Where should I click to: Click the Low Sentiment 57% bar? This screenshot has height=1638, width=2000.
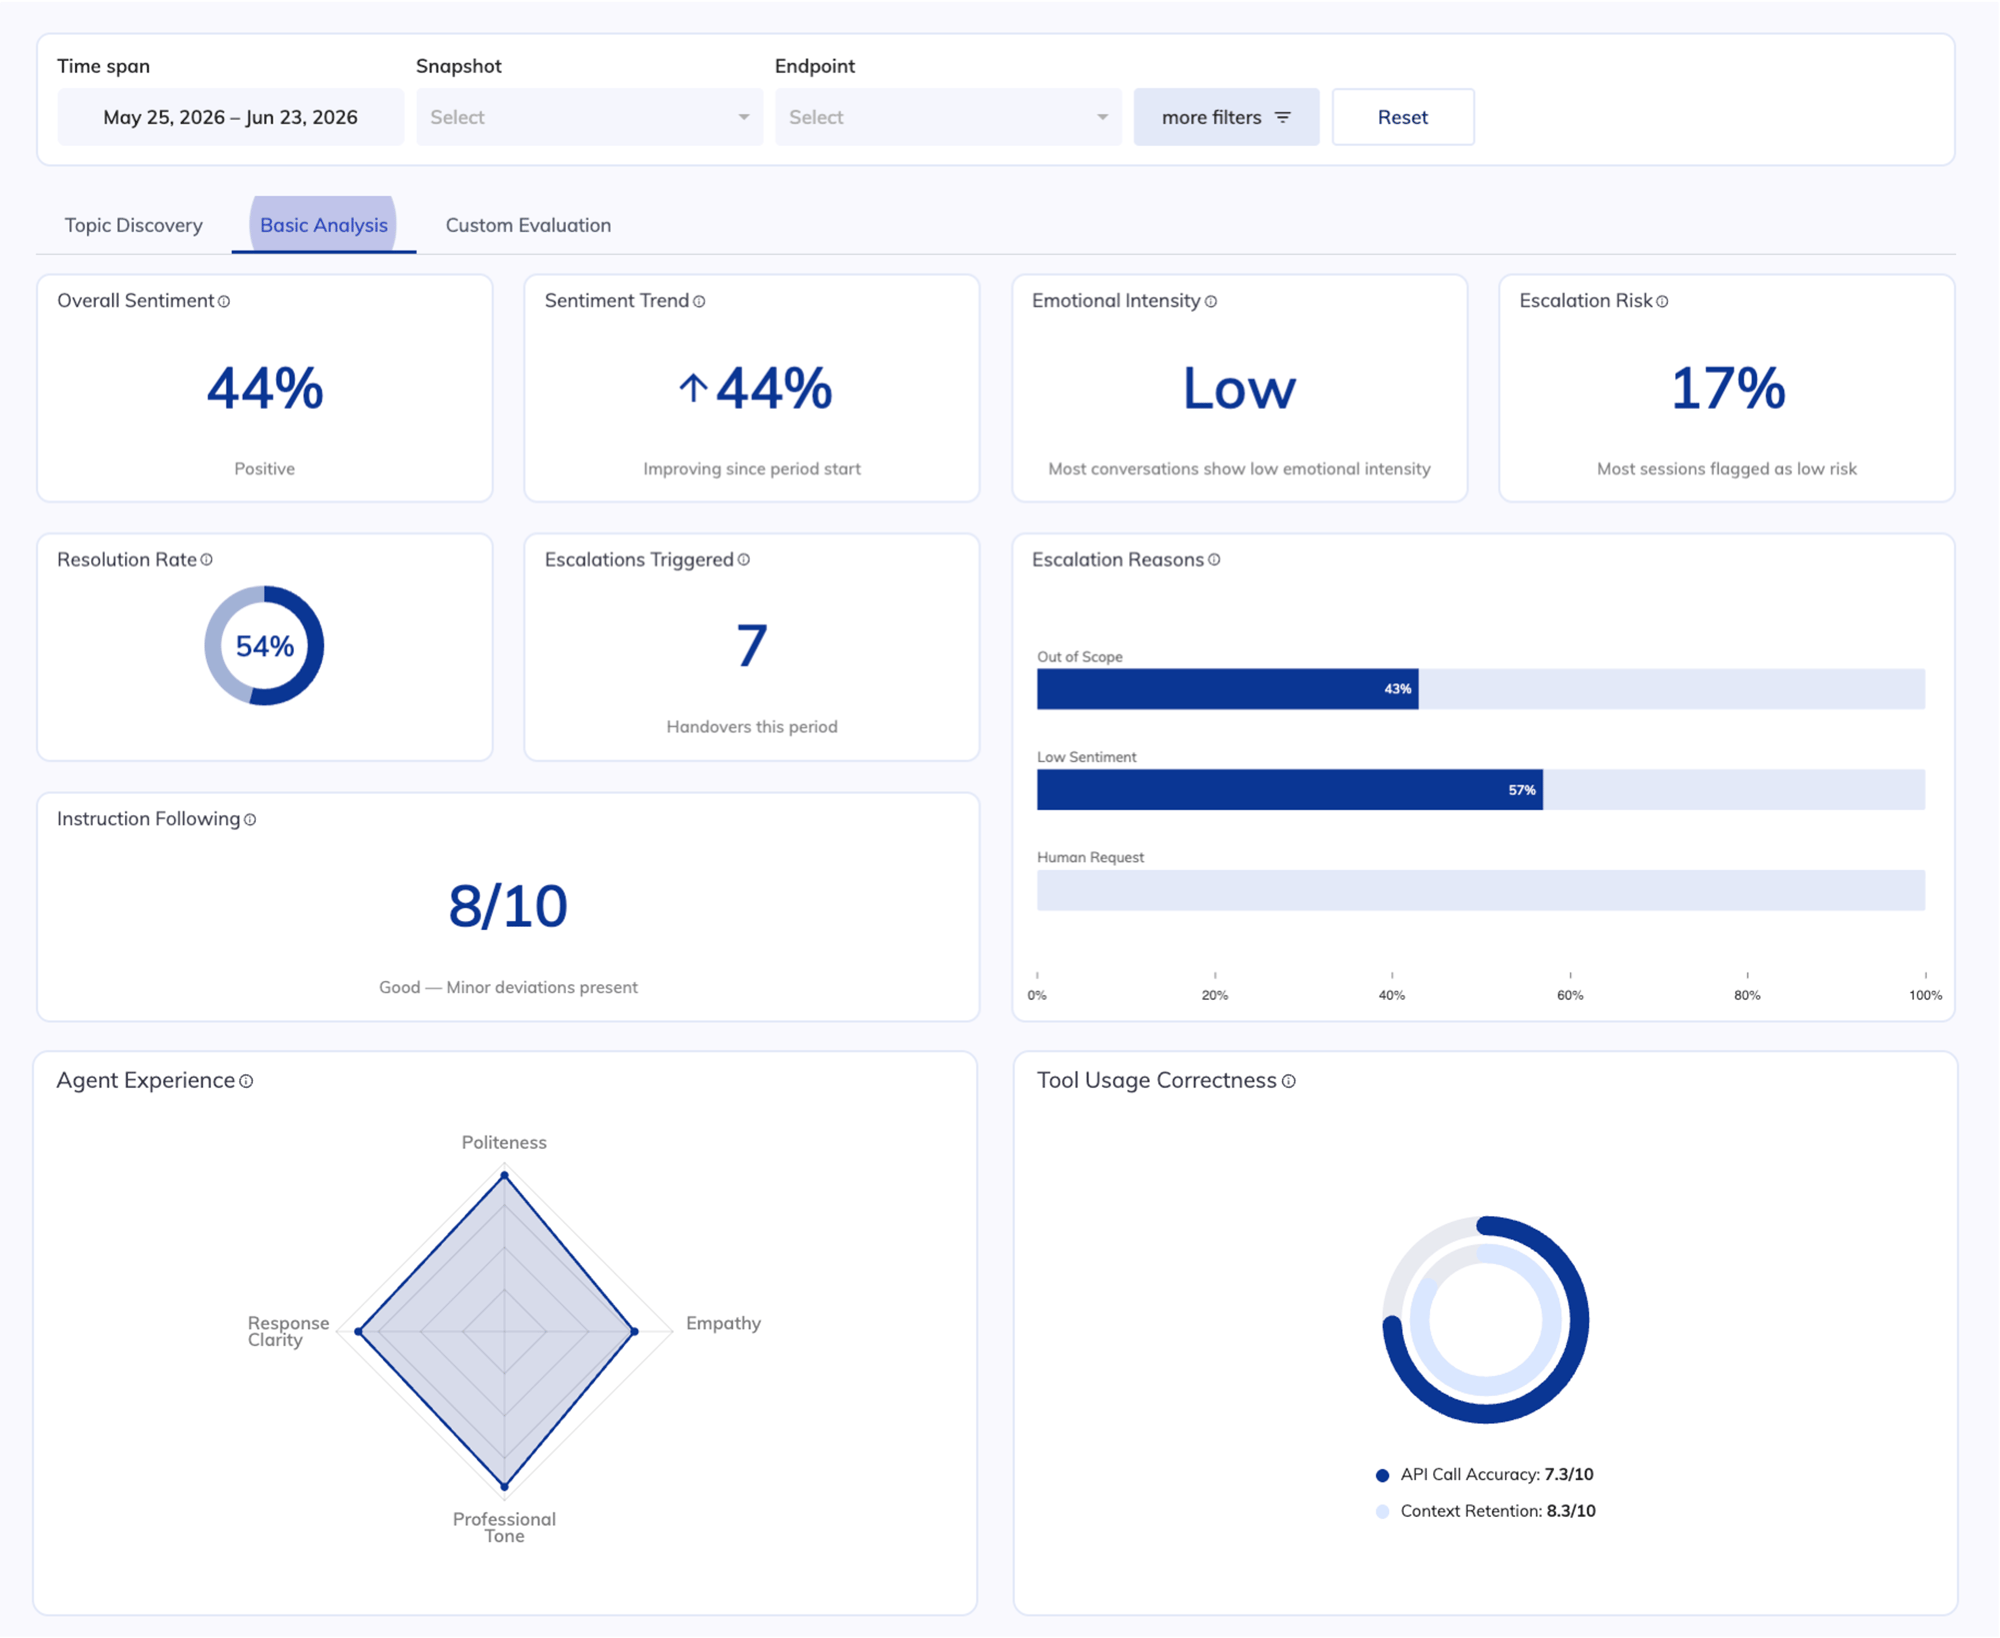(1290, 790)
